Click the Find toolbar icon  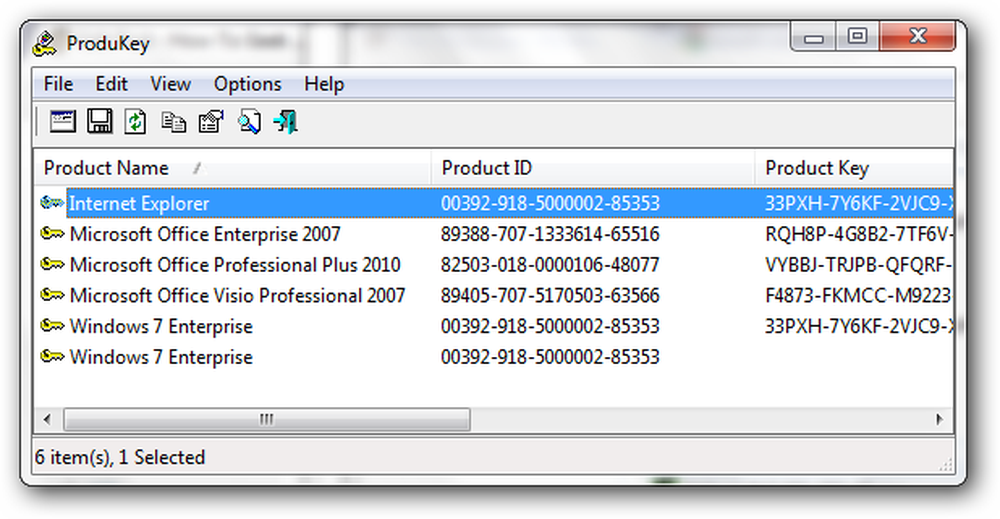(x=249, y=121)
